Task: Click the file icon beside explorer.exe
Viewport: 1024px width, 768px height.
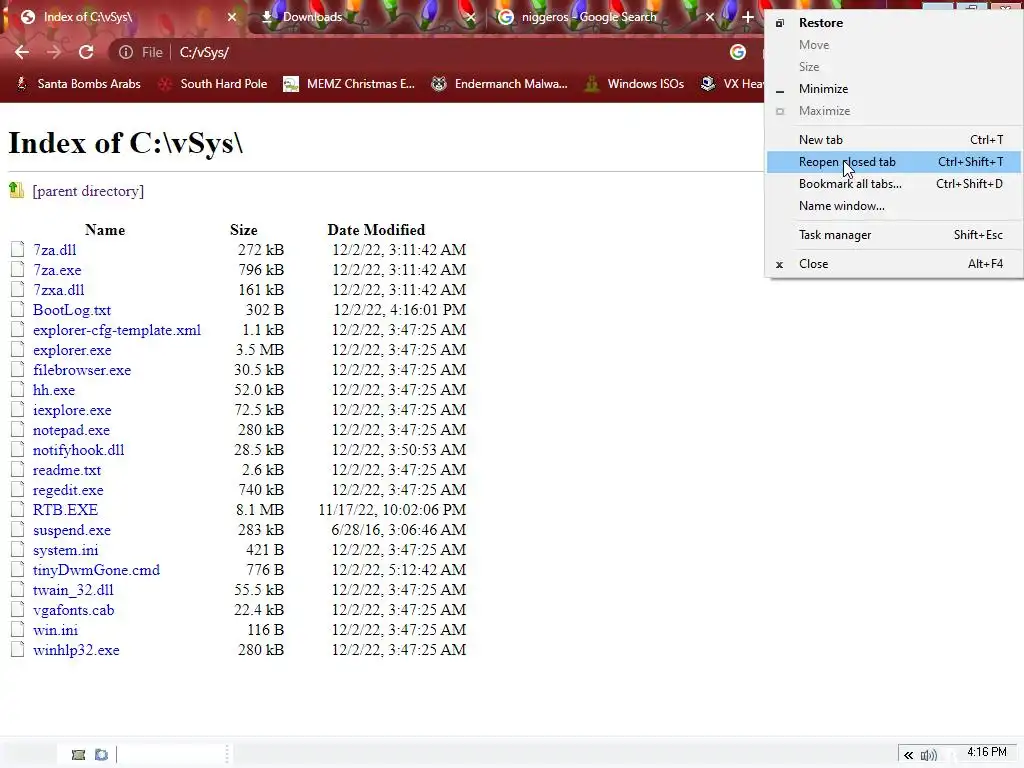Action: click(x=18, y=349)
